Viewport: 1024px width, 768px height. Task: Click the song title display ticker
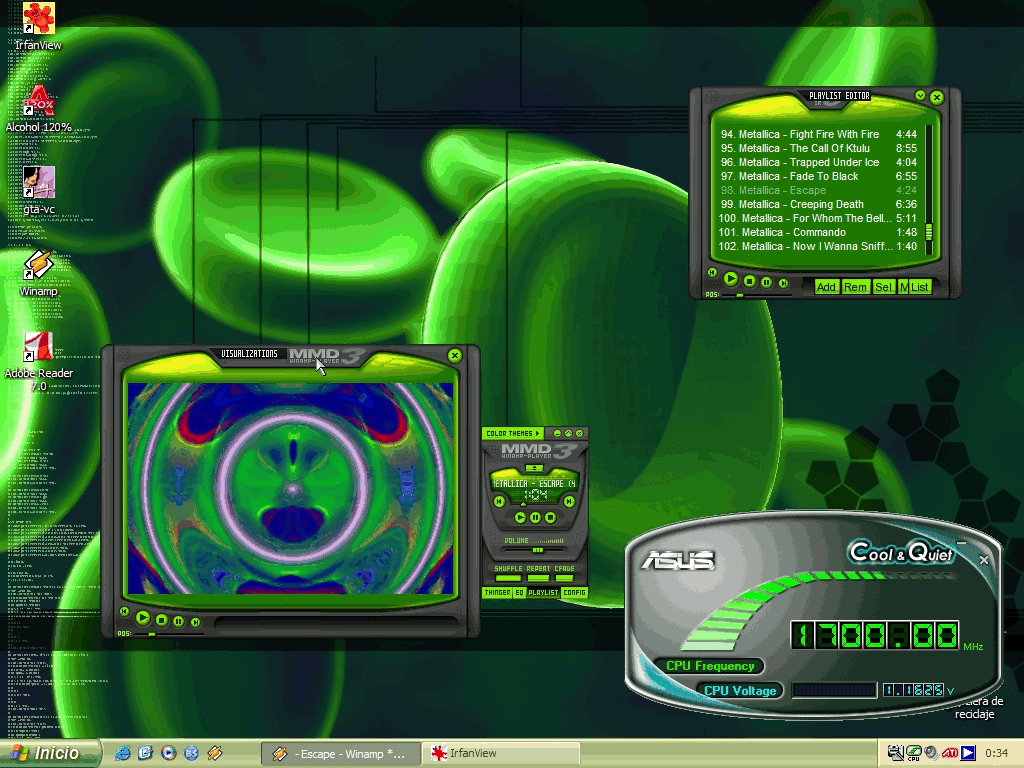tap(534, 483)
